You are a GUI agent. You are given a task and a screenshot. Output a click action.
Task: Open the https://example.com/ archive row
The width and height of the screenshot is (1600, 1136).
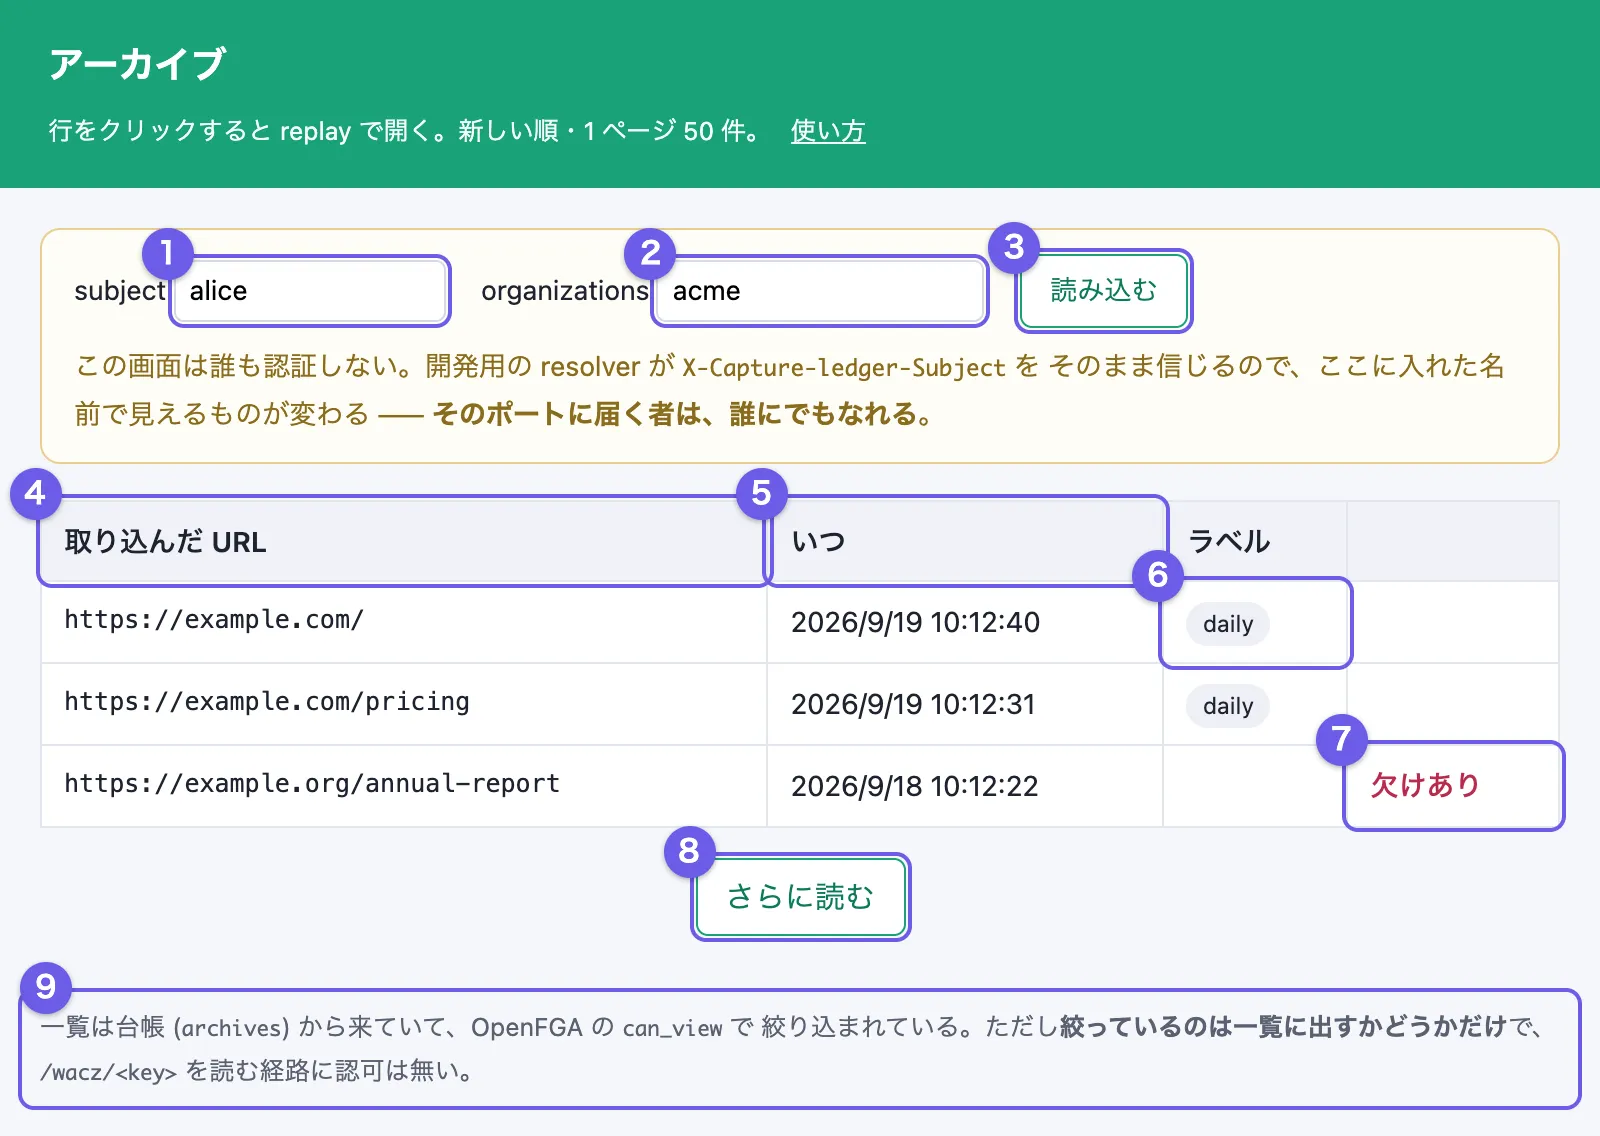(800, 622)
